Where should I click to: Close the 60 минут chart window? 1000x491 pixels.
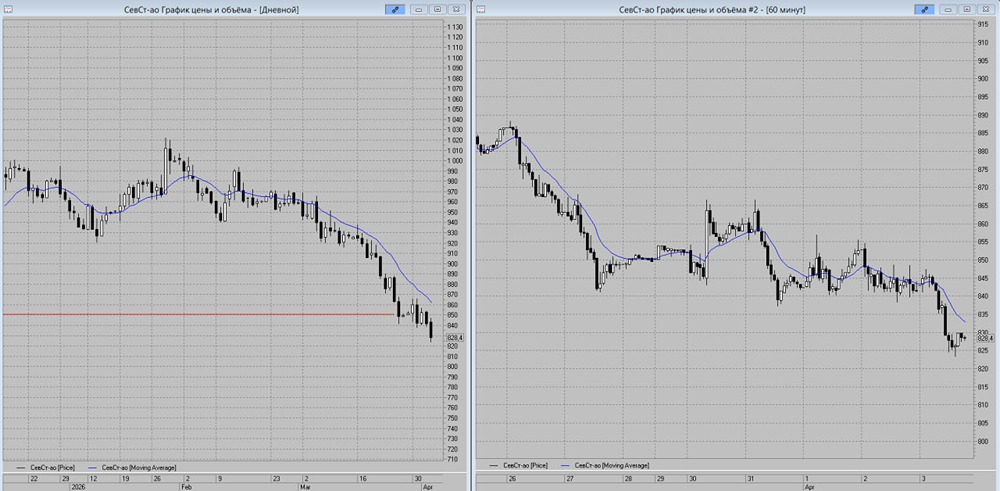[x=985, y=10]
